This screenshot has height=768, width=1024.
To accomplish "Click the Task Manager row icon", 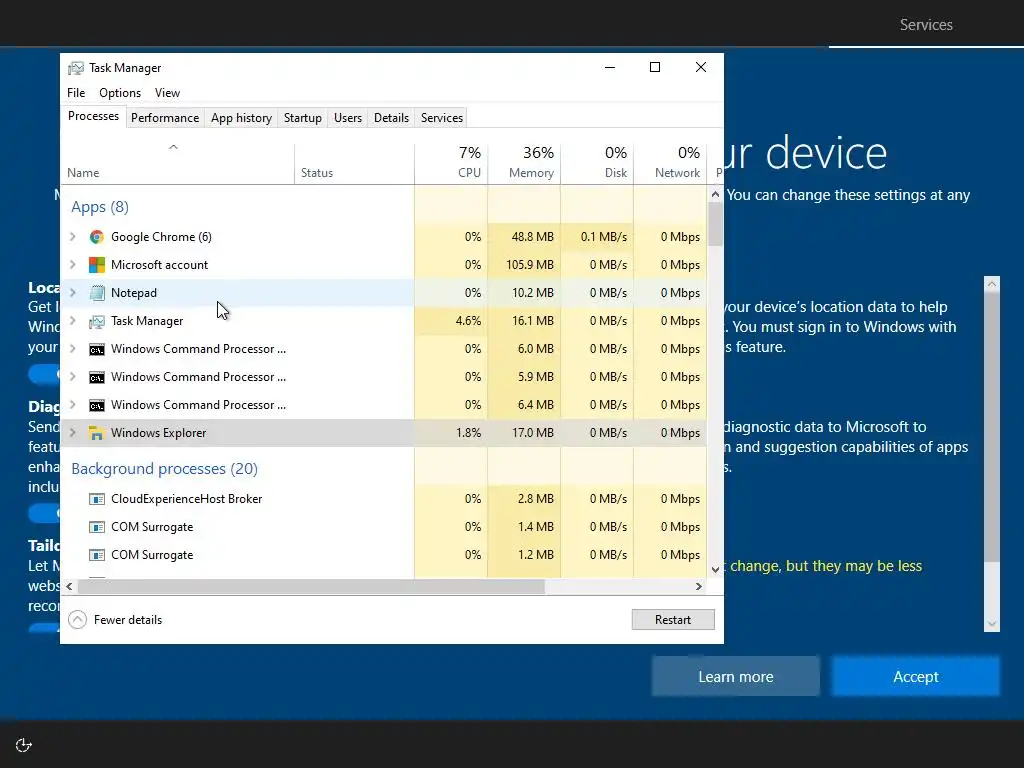I will point(97,321).
